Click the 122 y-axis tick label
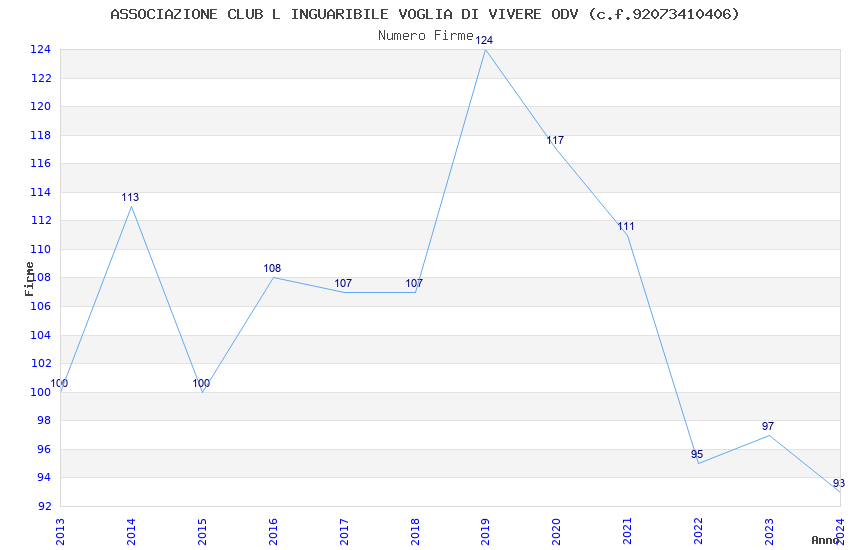The height and width of the screenshot is (550, 850). [41, 78]
